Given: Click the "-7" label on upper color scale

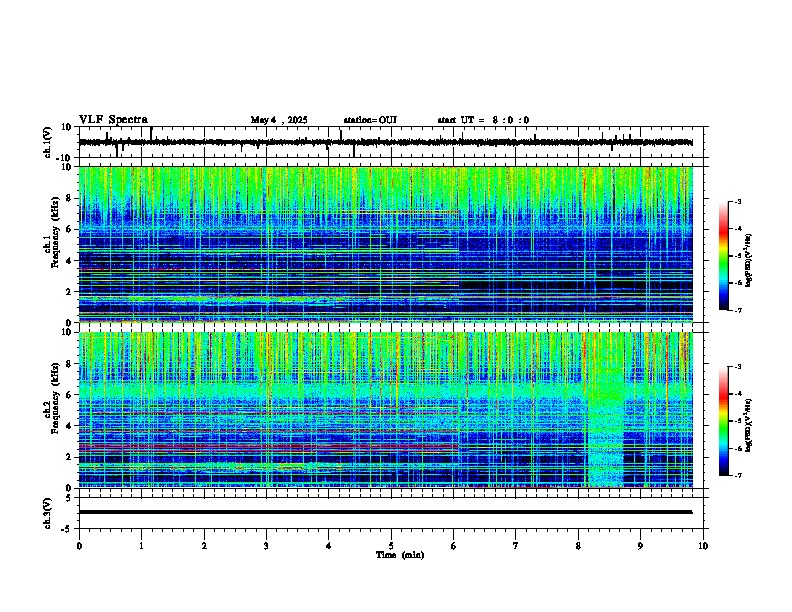Looking at the screenshot, I should point(738,310).
